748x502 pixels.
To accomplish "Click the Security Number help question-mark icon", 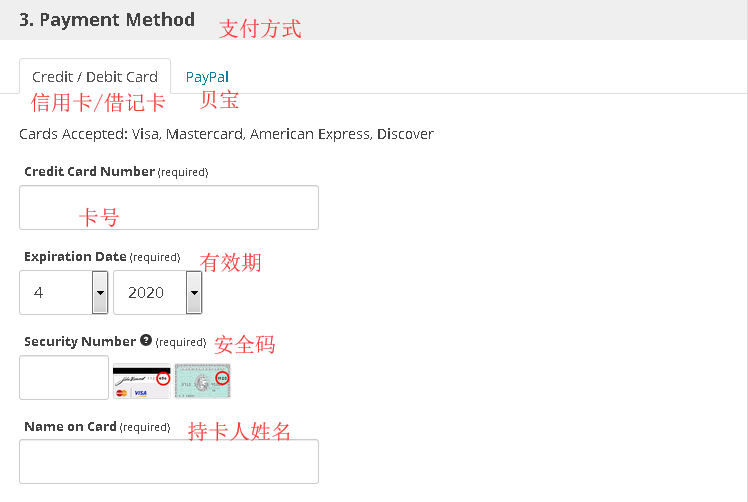I will tap(146, 340).
